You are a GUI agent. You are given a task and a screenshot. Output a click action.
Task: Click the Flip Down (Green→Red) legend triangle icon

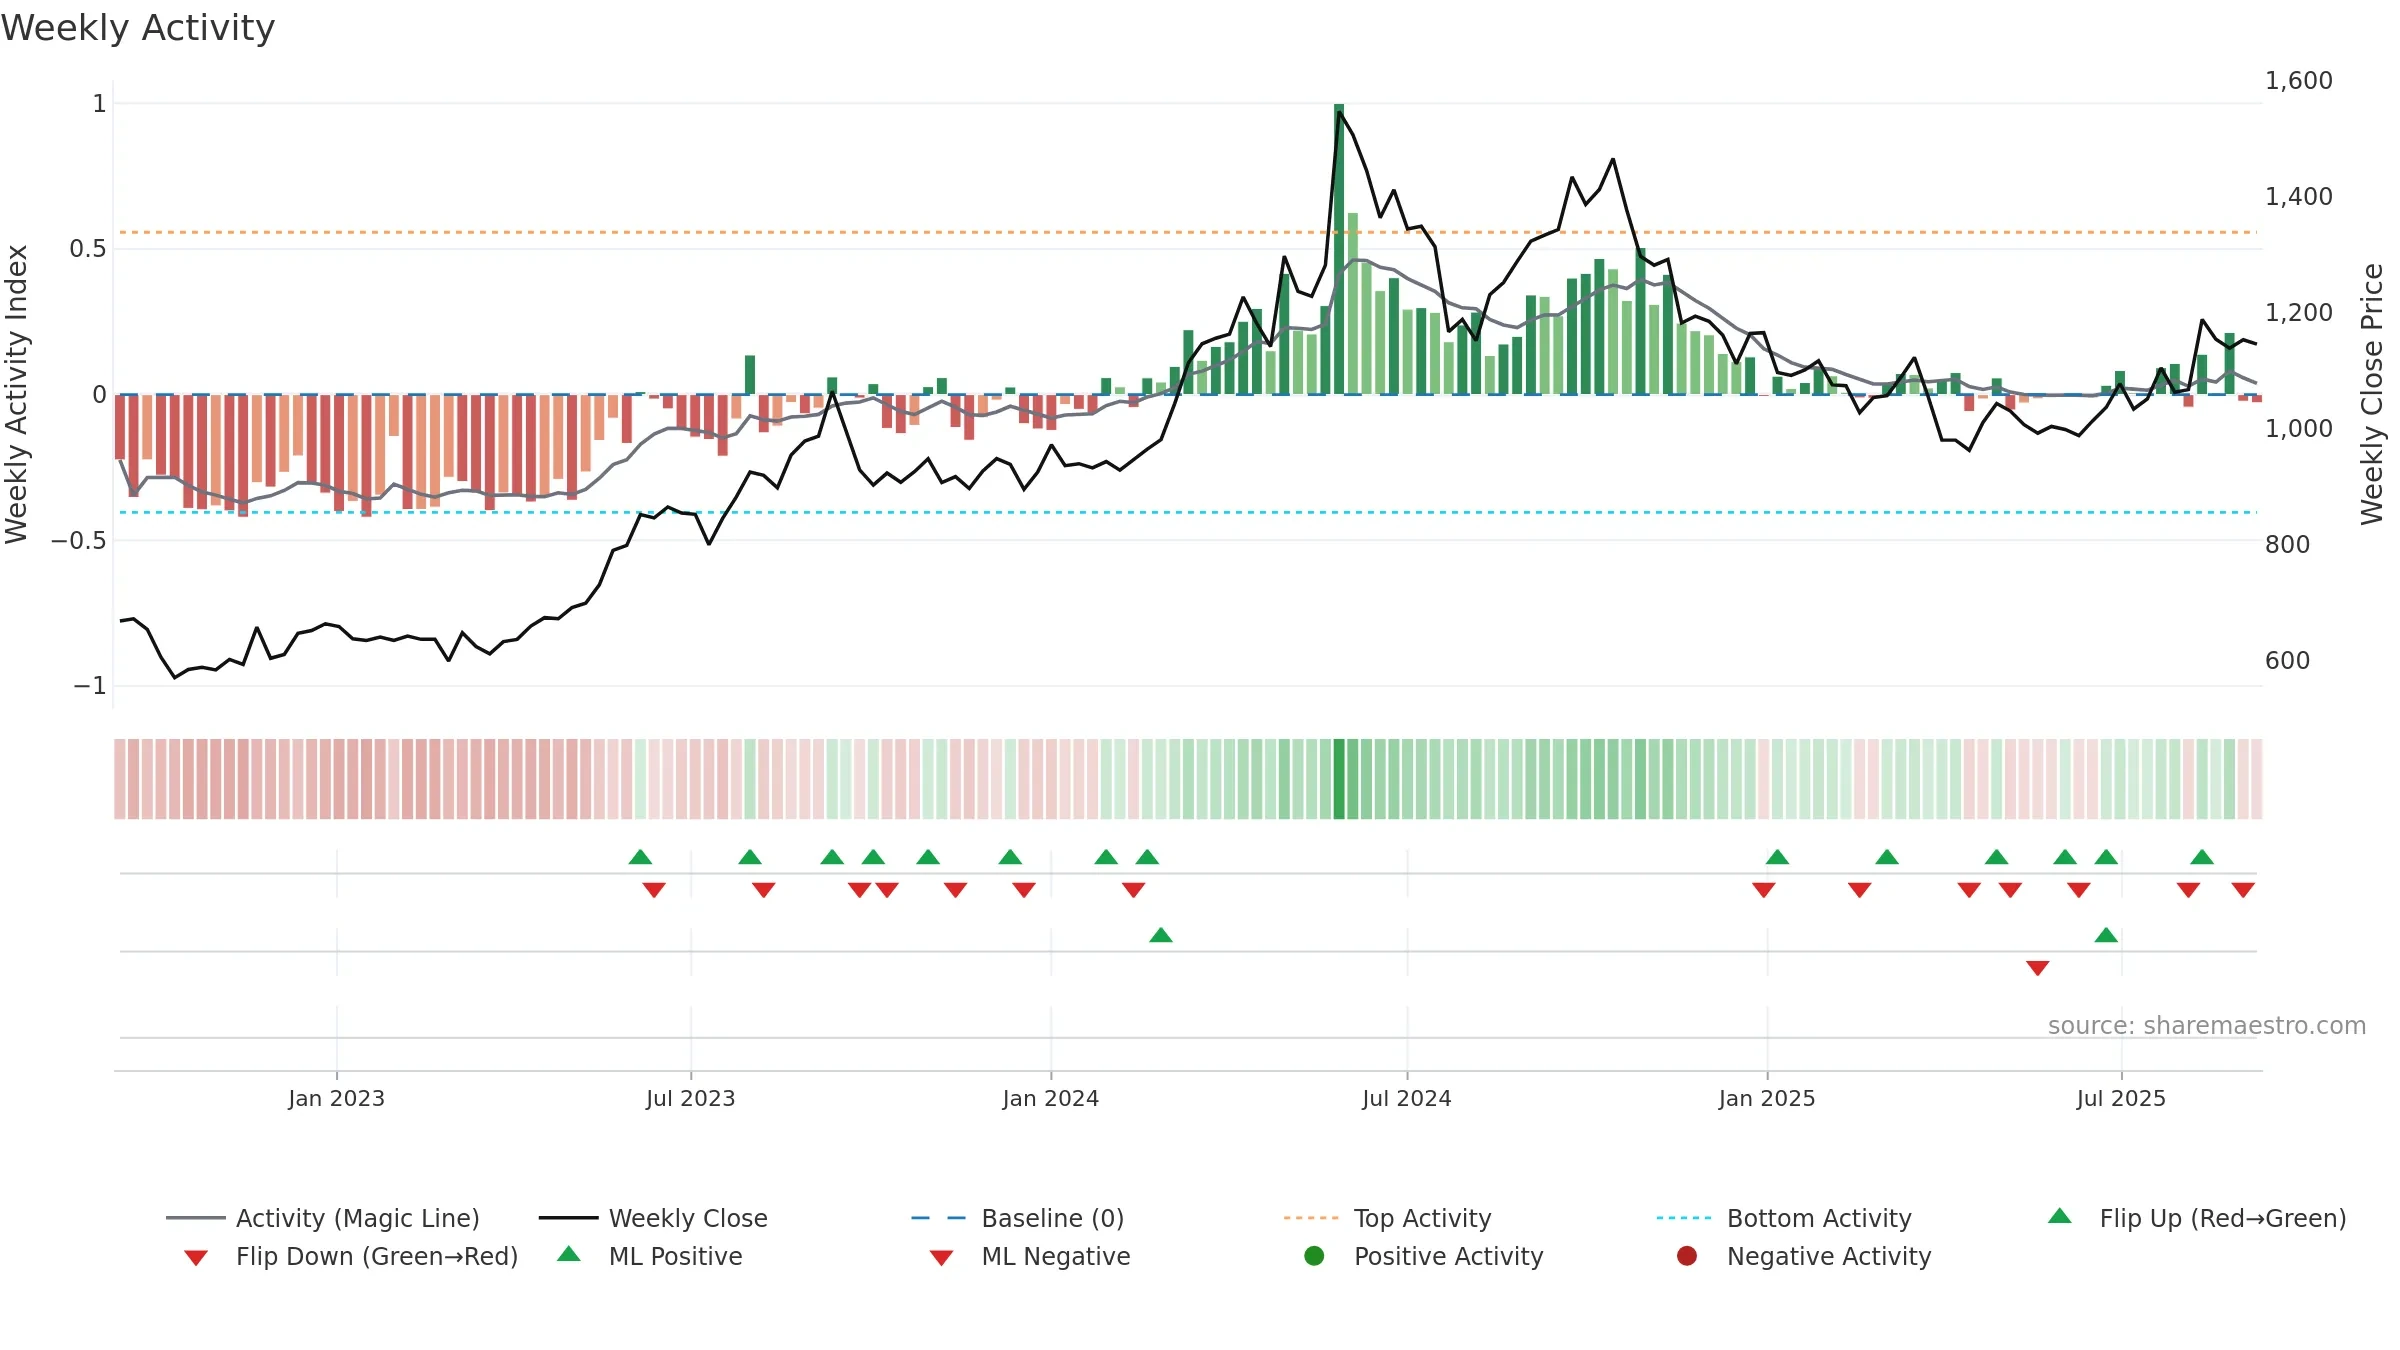tap(196, 1258)
